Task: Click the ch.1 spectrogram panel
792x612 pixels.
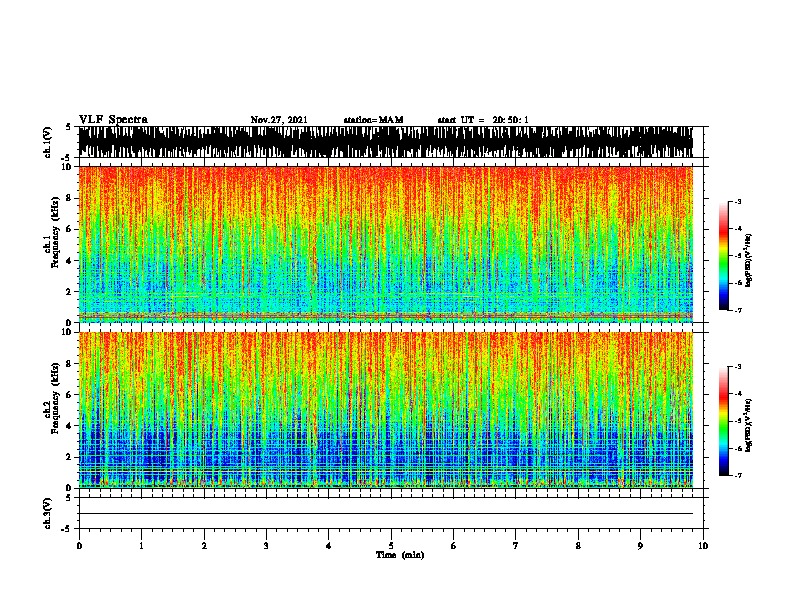Action: [x=386, y=244]
